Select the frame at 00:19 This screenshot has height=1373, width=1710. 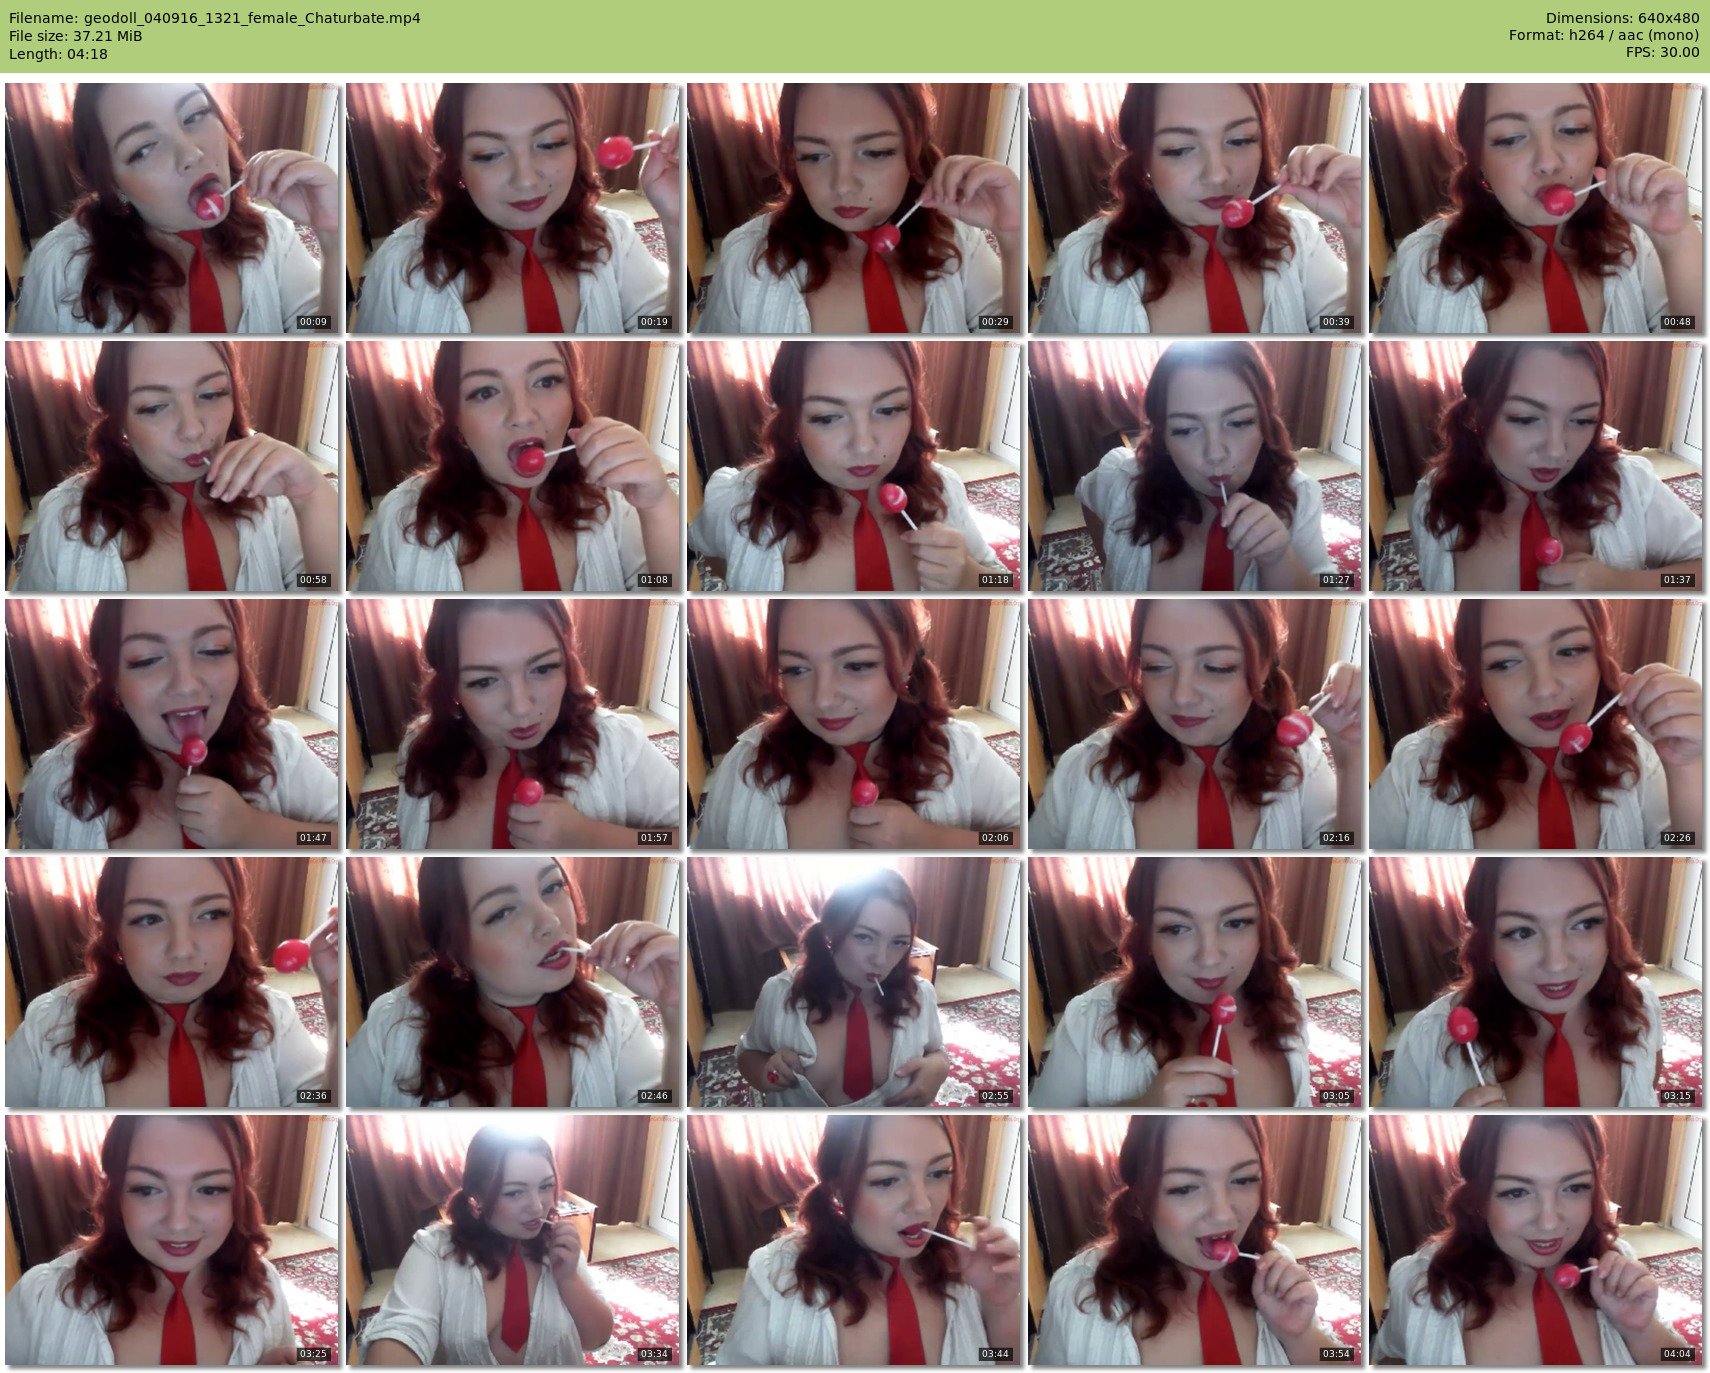pos(513,208)
